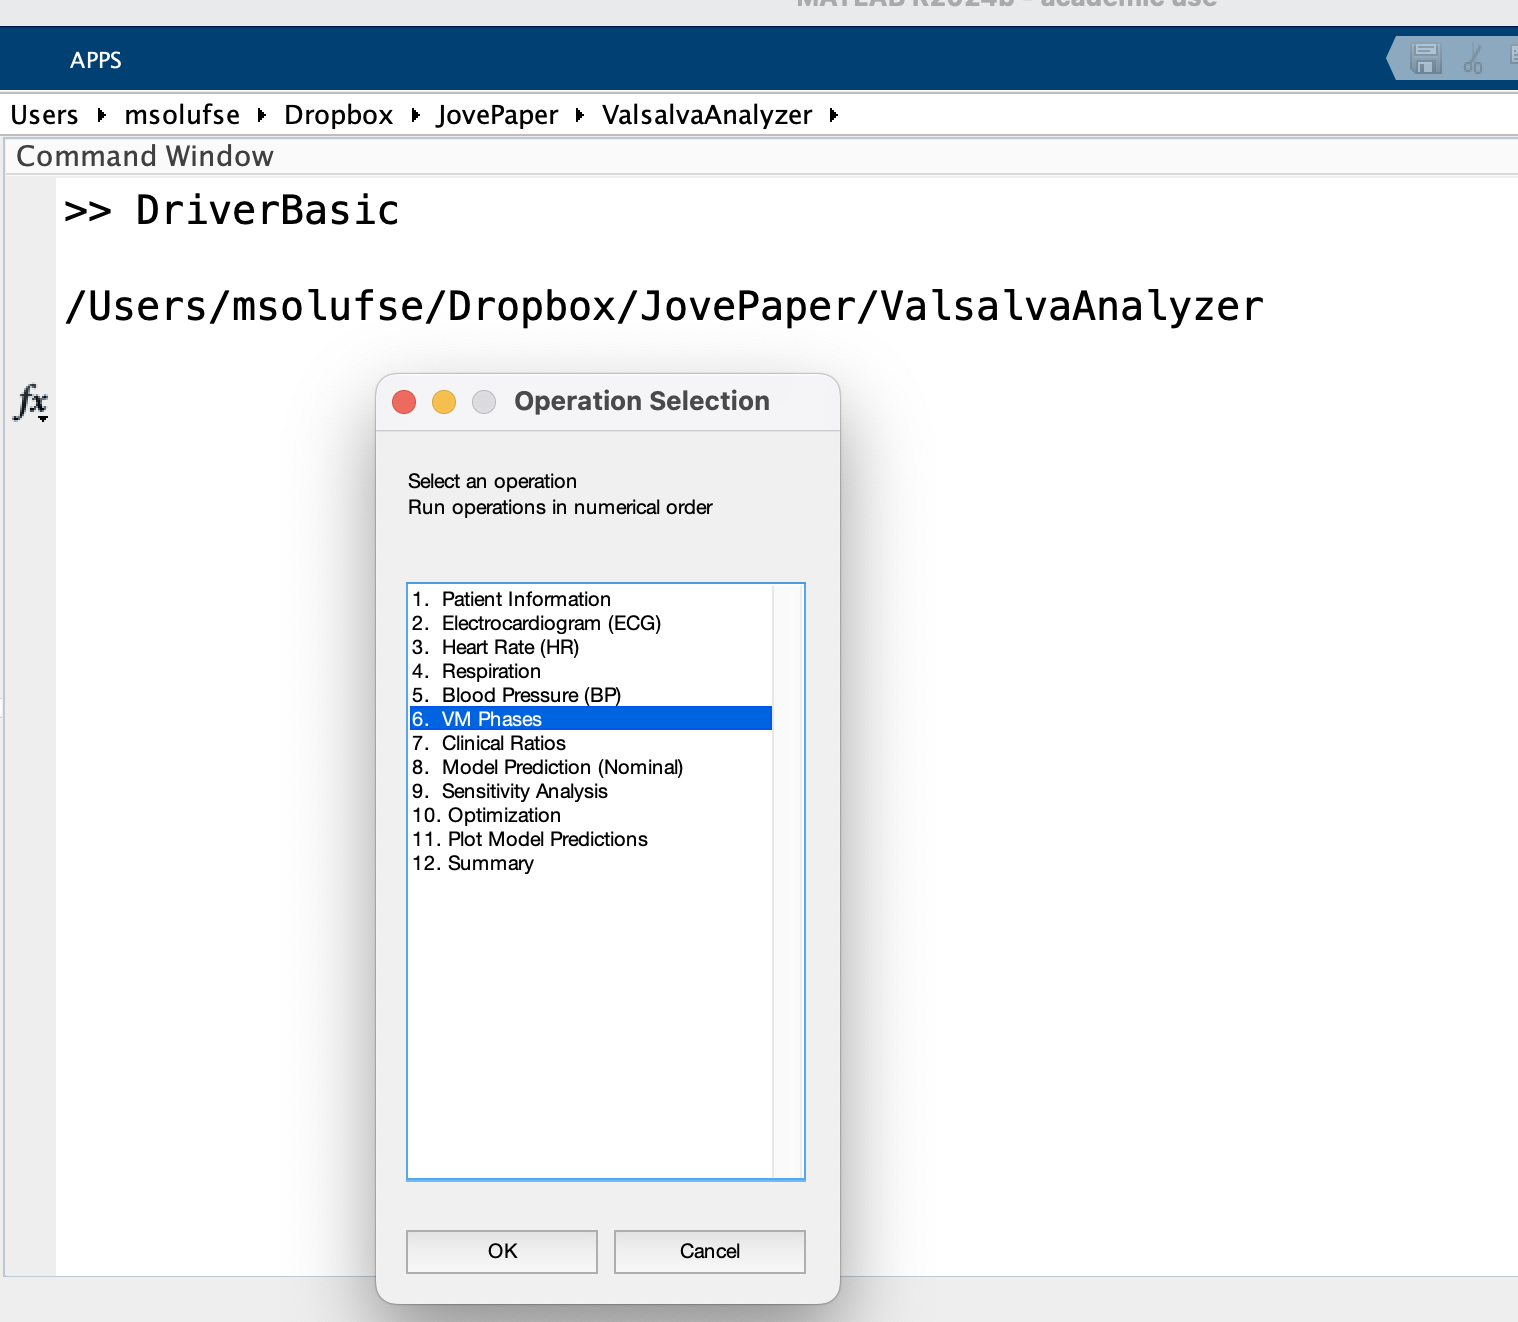This screenshot has height=1322, width=1518.
Task: Select '5. Blood Pressure (BP)' operation
Action: click(x=591, y=695)
